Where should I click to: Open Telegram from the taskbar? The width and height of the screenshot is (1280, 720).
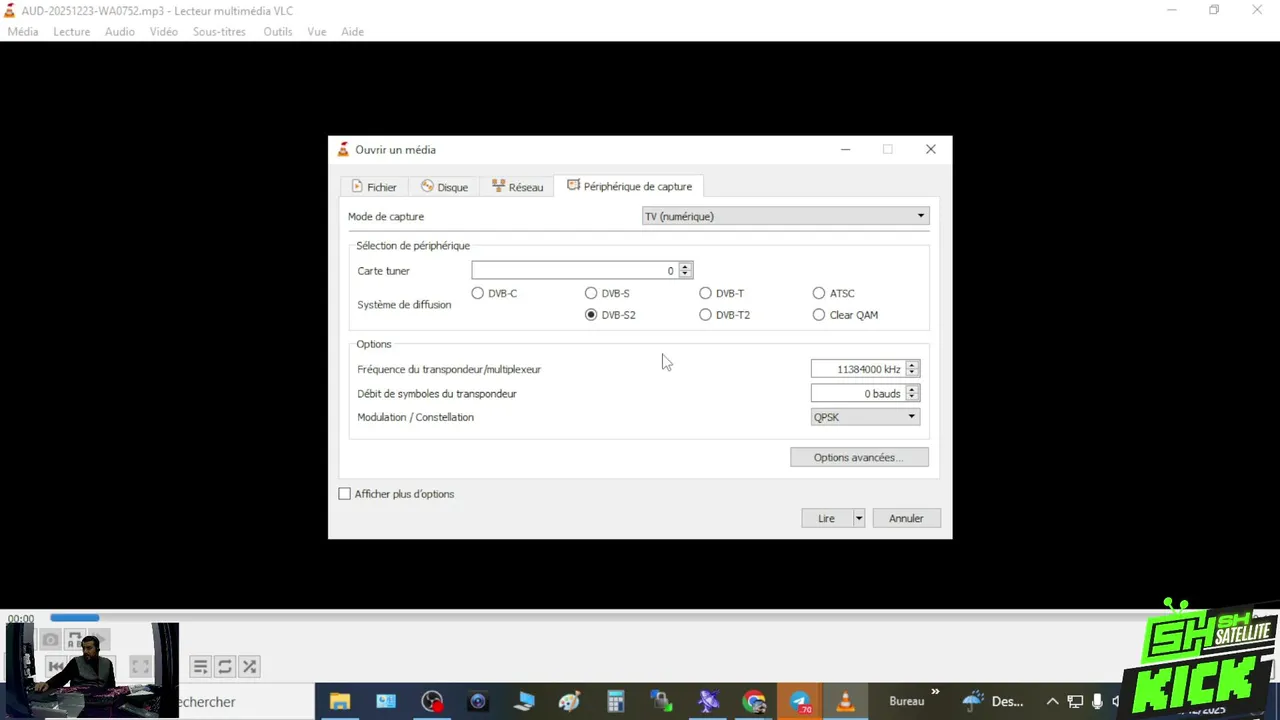(x=800, y=702)
